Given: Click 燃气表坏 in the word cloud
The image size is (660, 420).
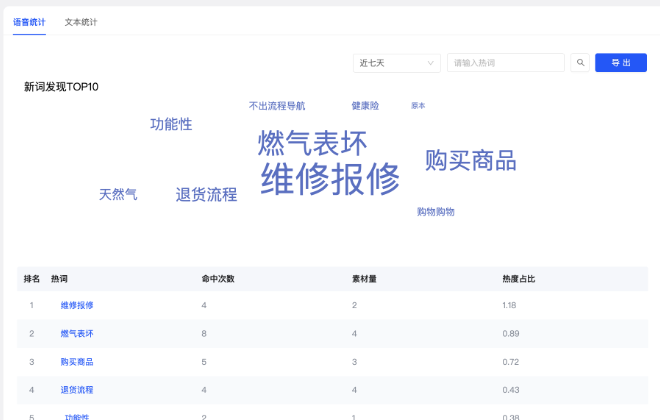Looking at the screenshot, I should click(312, 142).
